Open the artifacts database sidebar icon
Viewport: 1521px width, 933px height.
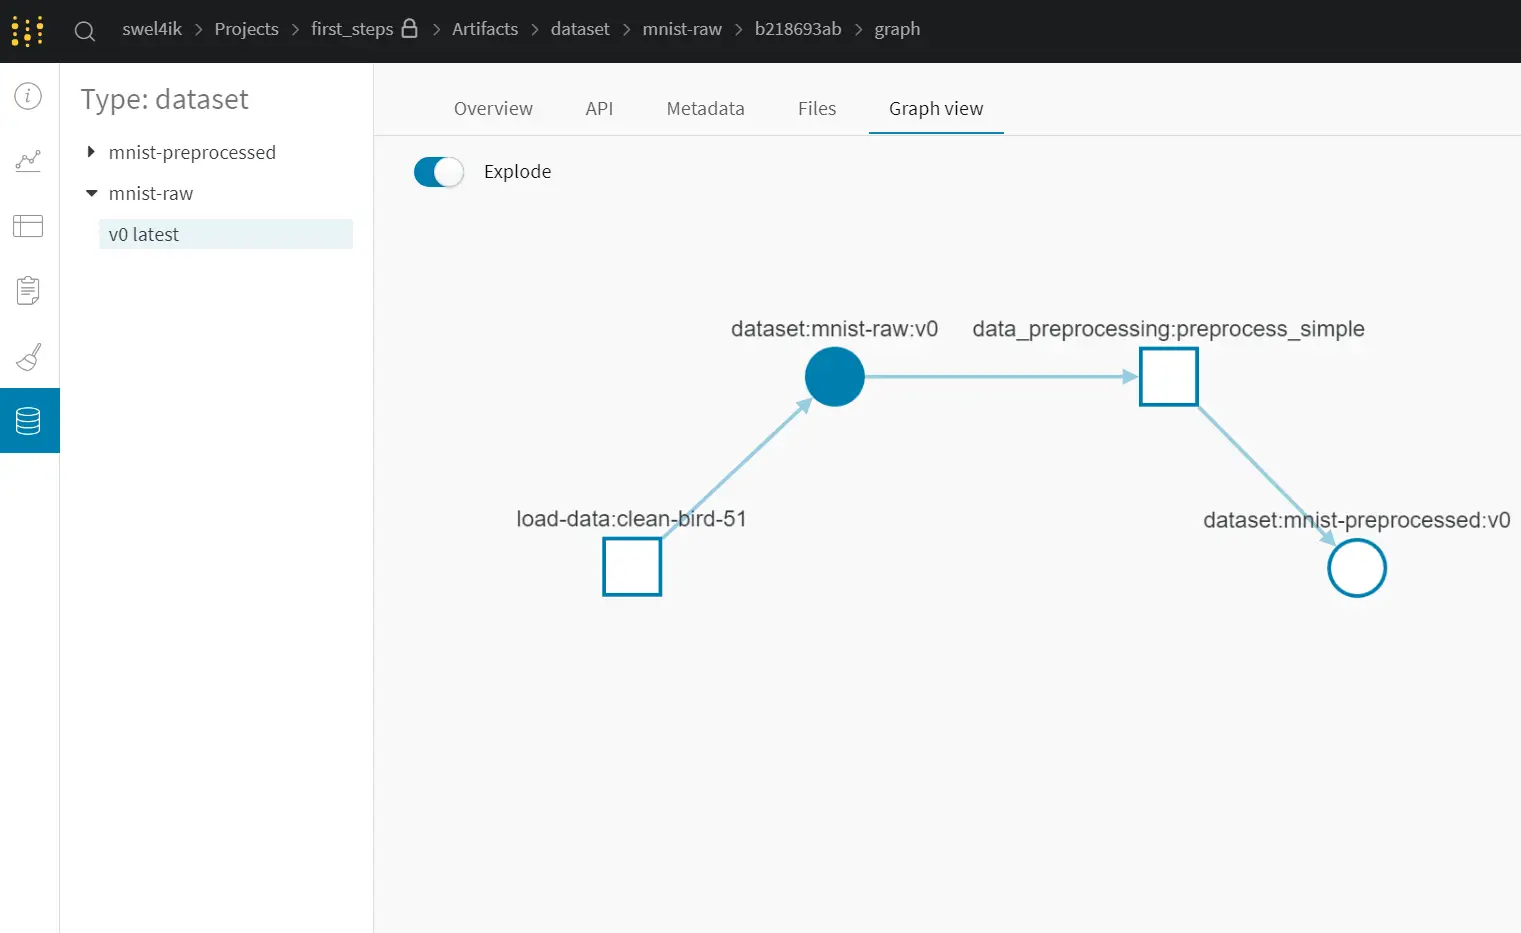(28, 421)
